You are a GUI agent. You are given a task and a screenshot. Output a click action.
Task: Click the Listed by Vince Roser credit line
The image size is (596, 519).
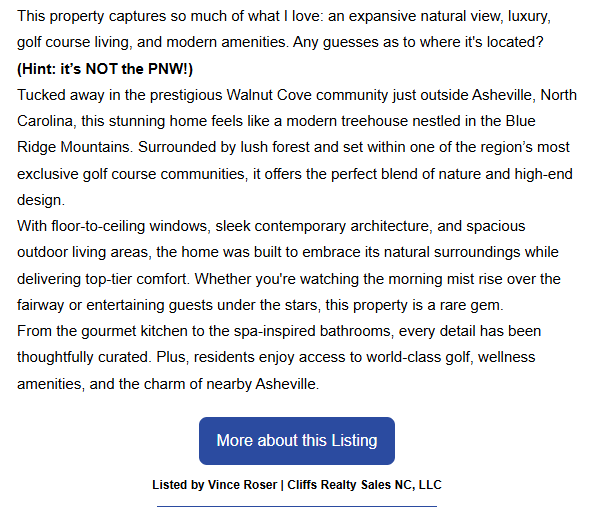[x=296, y=485]
